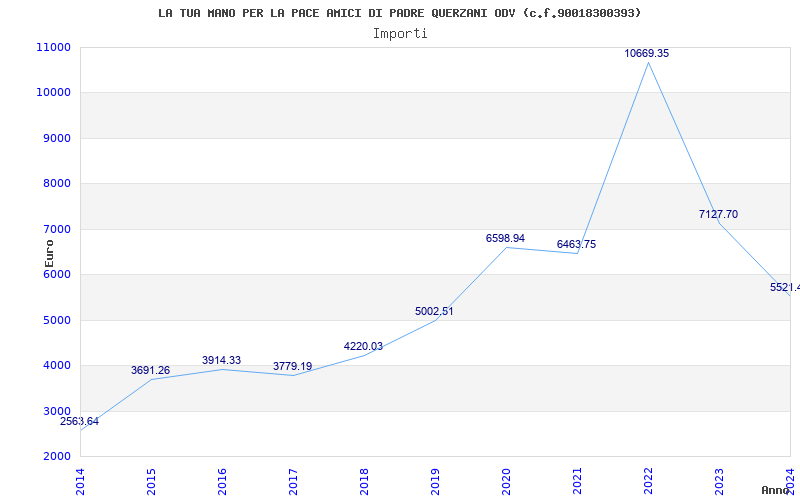The height and width of the screenshot is (500, 800).
Task: Click the 2019 year label
Action: point(435,481)
